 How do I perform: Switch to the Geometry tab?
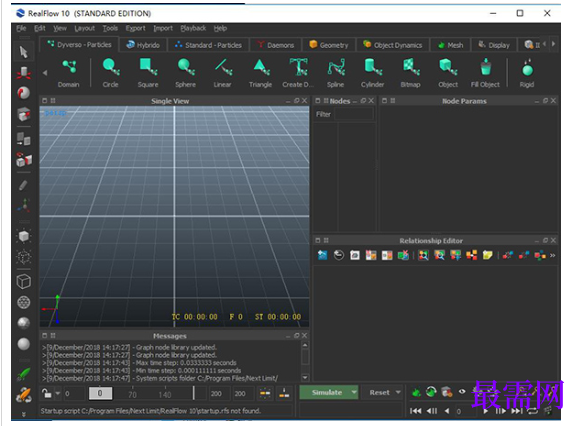click(329, 45)
